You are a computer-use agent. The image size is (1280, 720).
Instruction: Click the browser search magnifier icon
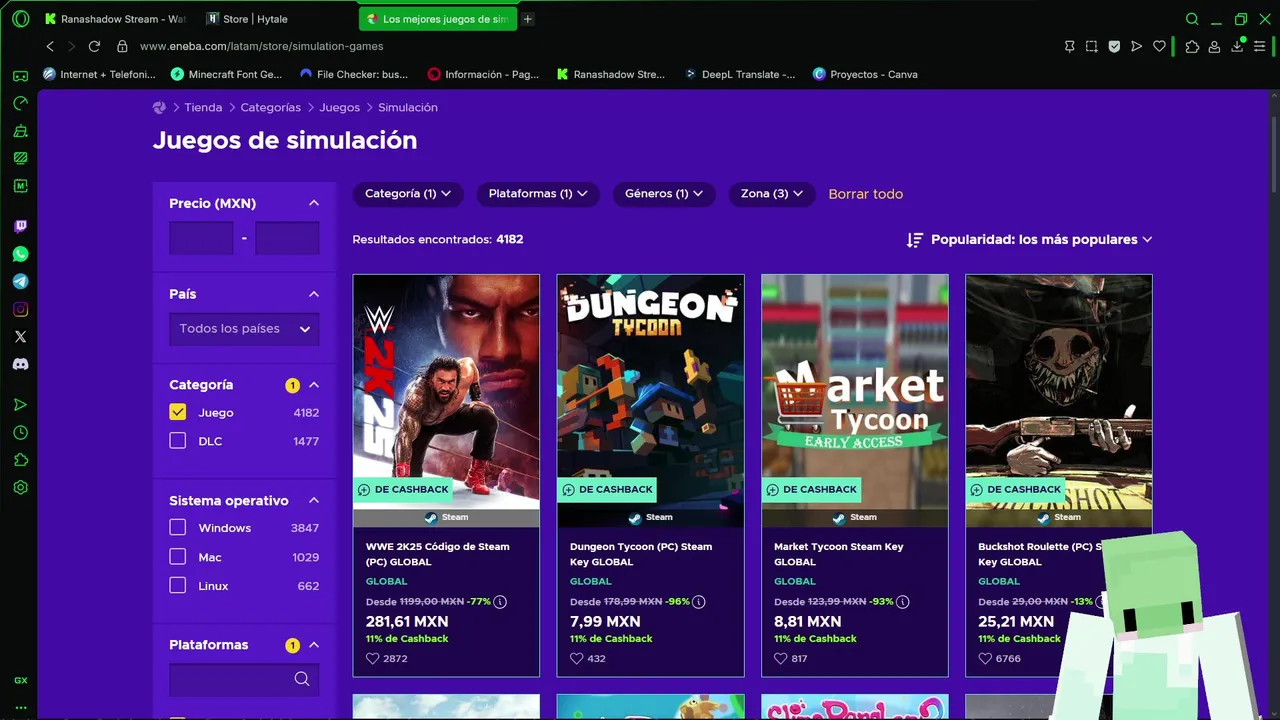(1192, 19)
